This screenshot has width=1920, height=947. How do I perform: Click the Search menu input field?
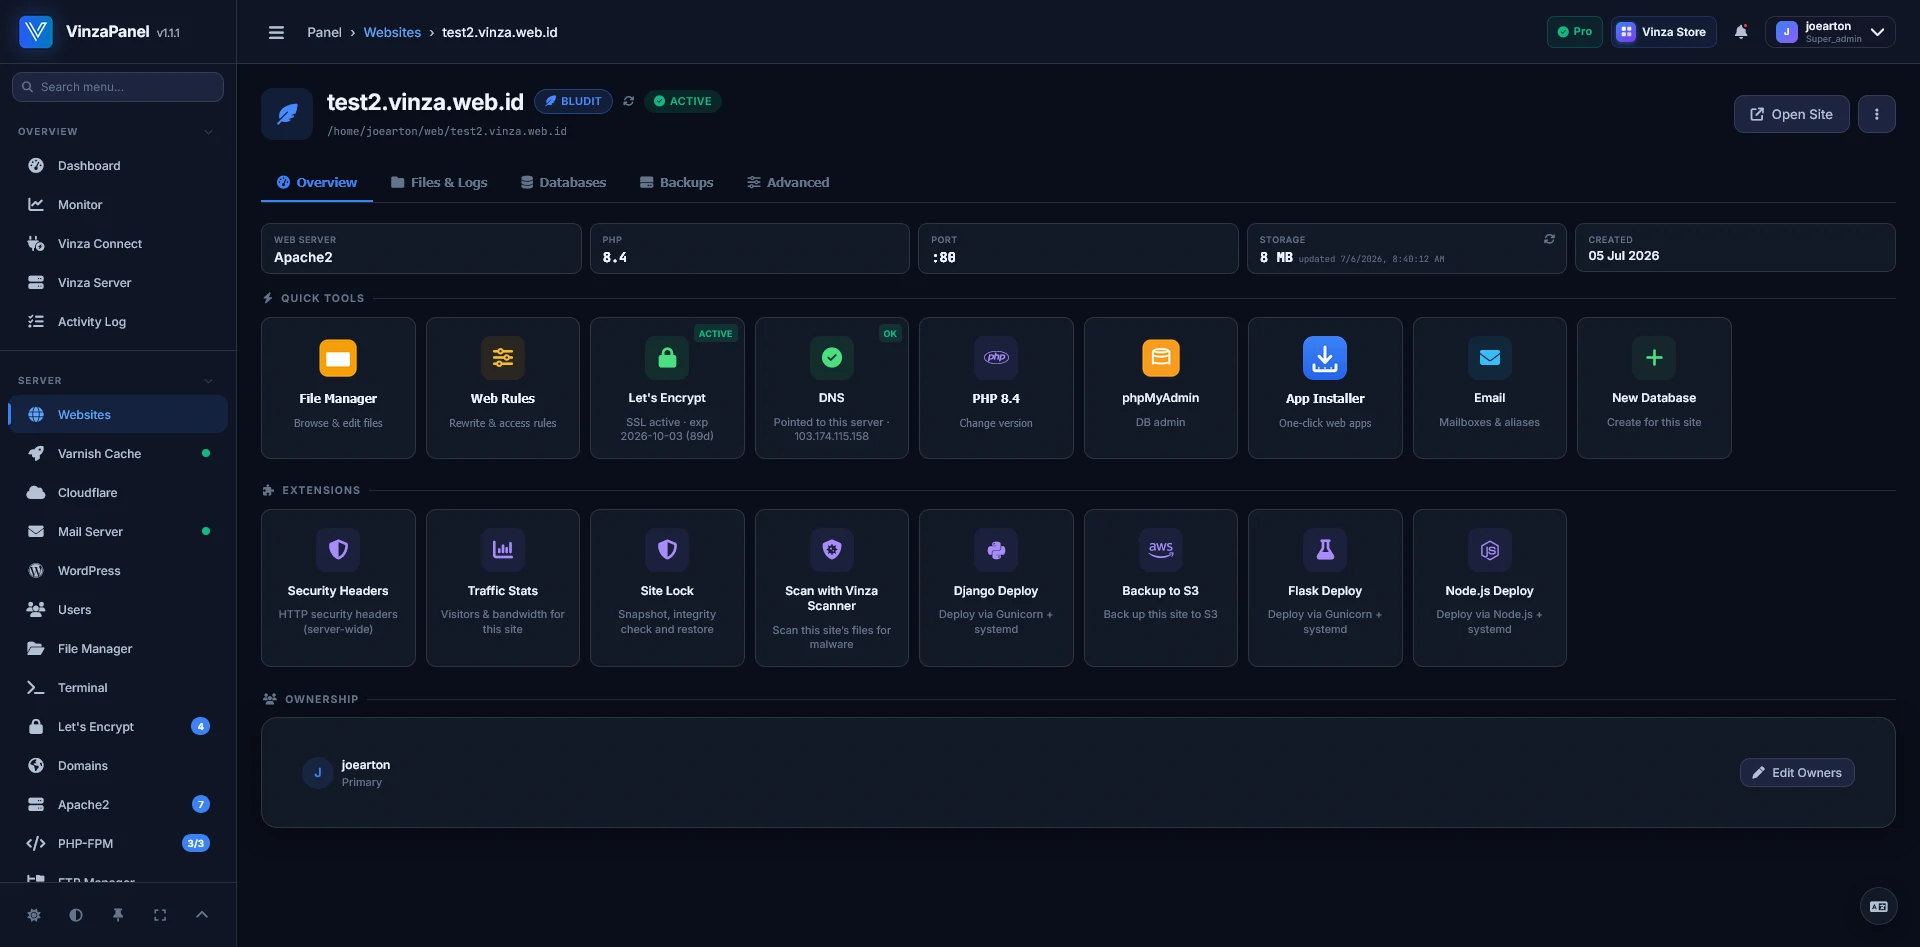click(x=118, y=87)
